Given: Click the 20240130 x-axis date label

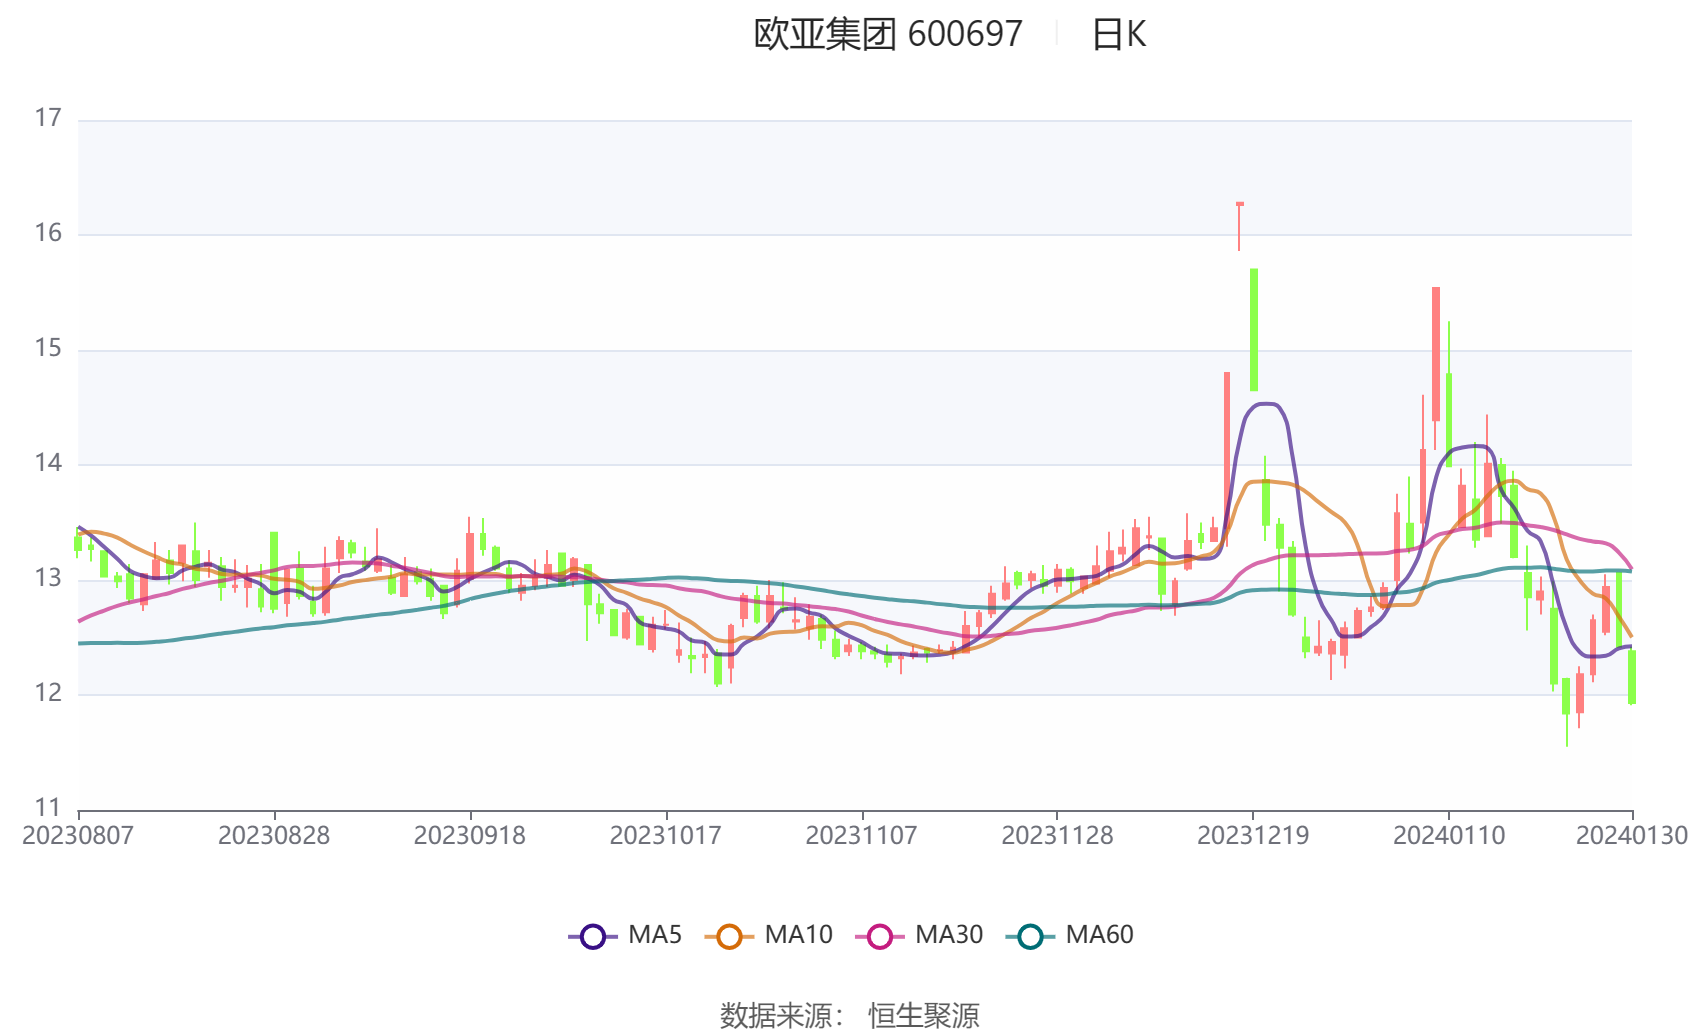Looking at the screenshot, I should [1632, 836].
